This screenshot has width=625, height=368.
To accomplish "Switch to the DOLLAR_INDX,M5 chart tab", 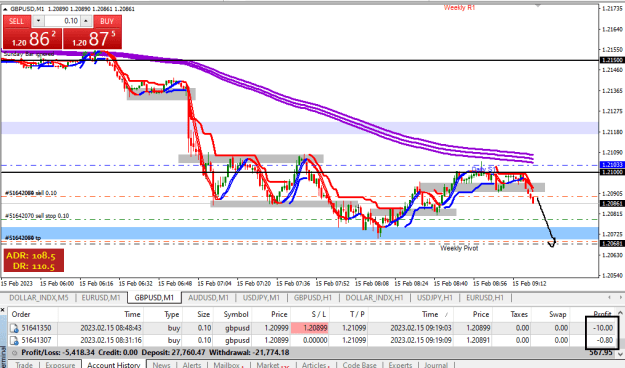I will tap(39, 298).
